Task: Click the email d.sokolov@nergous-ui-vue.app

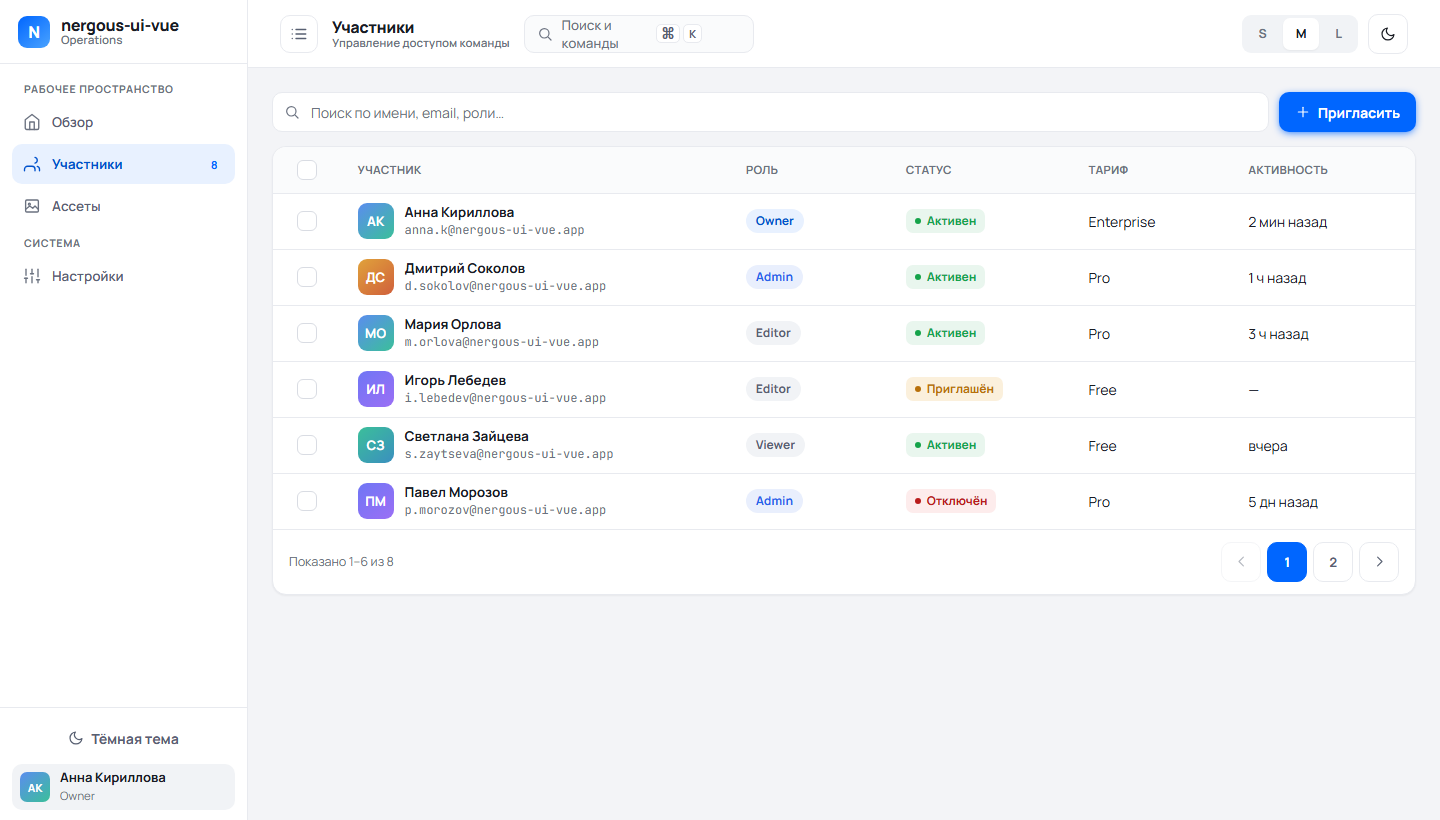Action: point(505,286)
